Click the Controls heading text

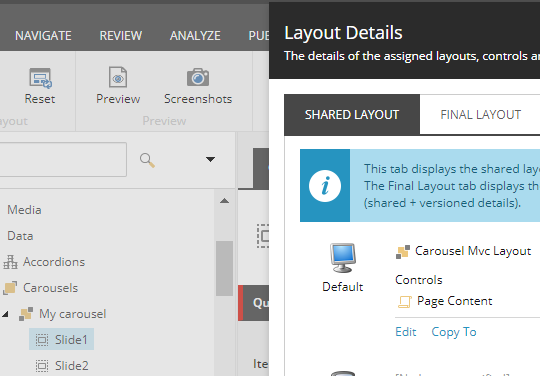pyautogui.click(x=419, y=280)
